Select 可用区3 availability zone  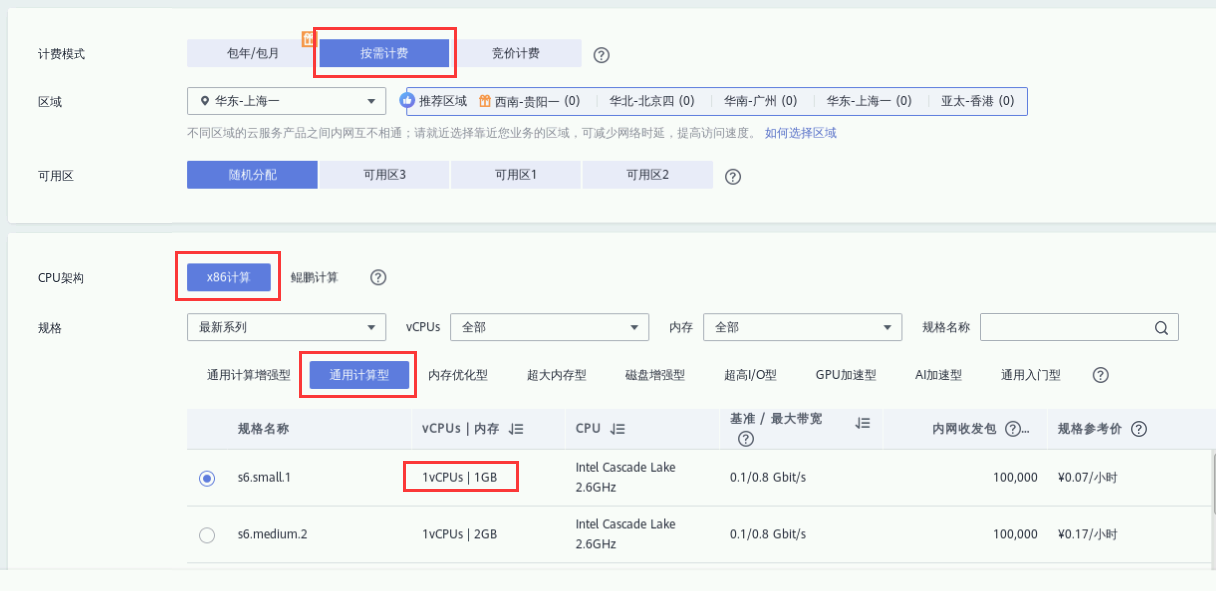[384, 175]
